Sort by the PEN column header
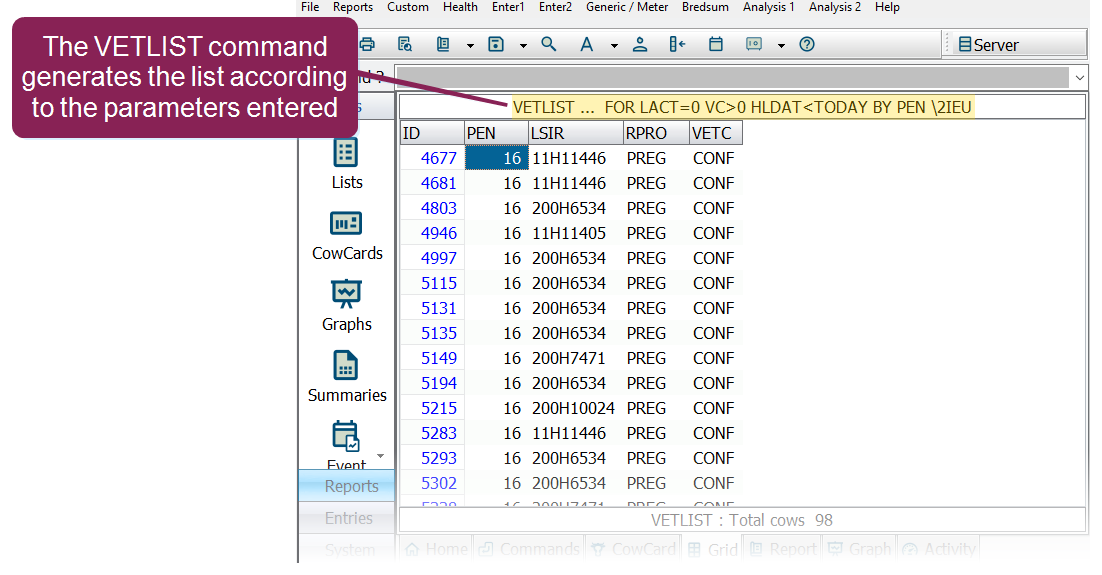This screenshot has width=1102, height=575. pyautogui.click(x=496, y=133)
